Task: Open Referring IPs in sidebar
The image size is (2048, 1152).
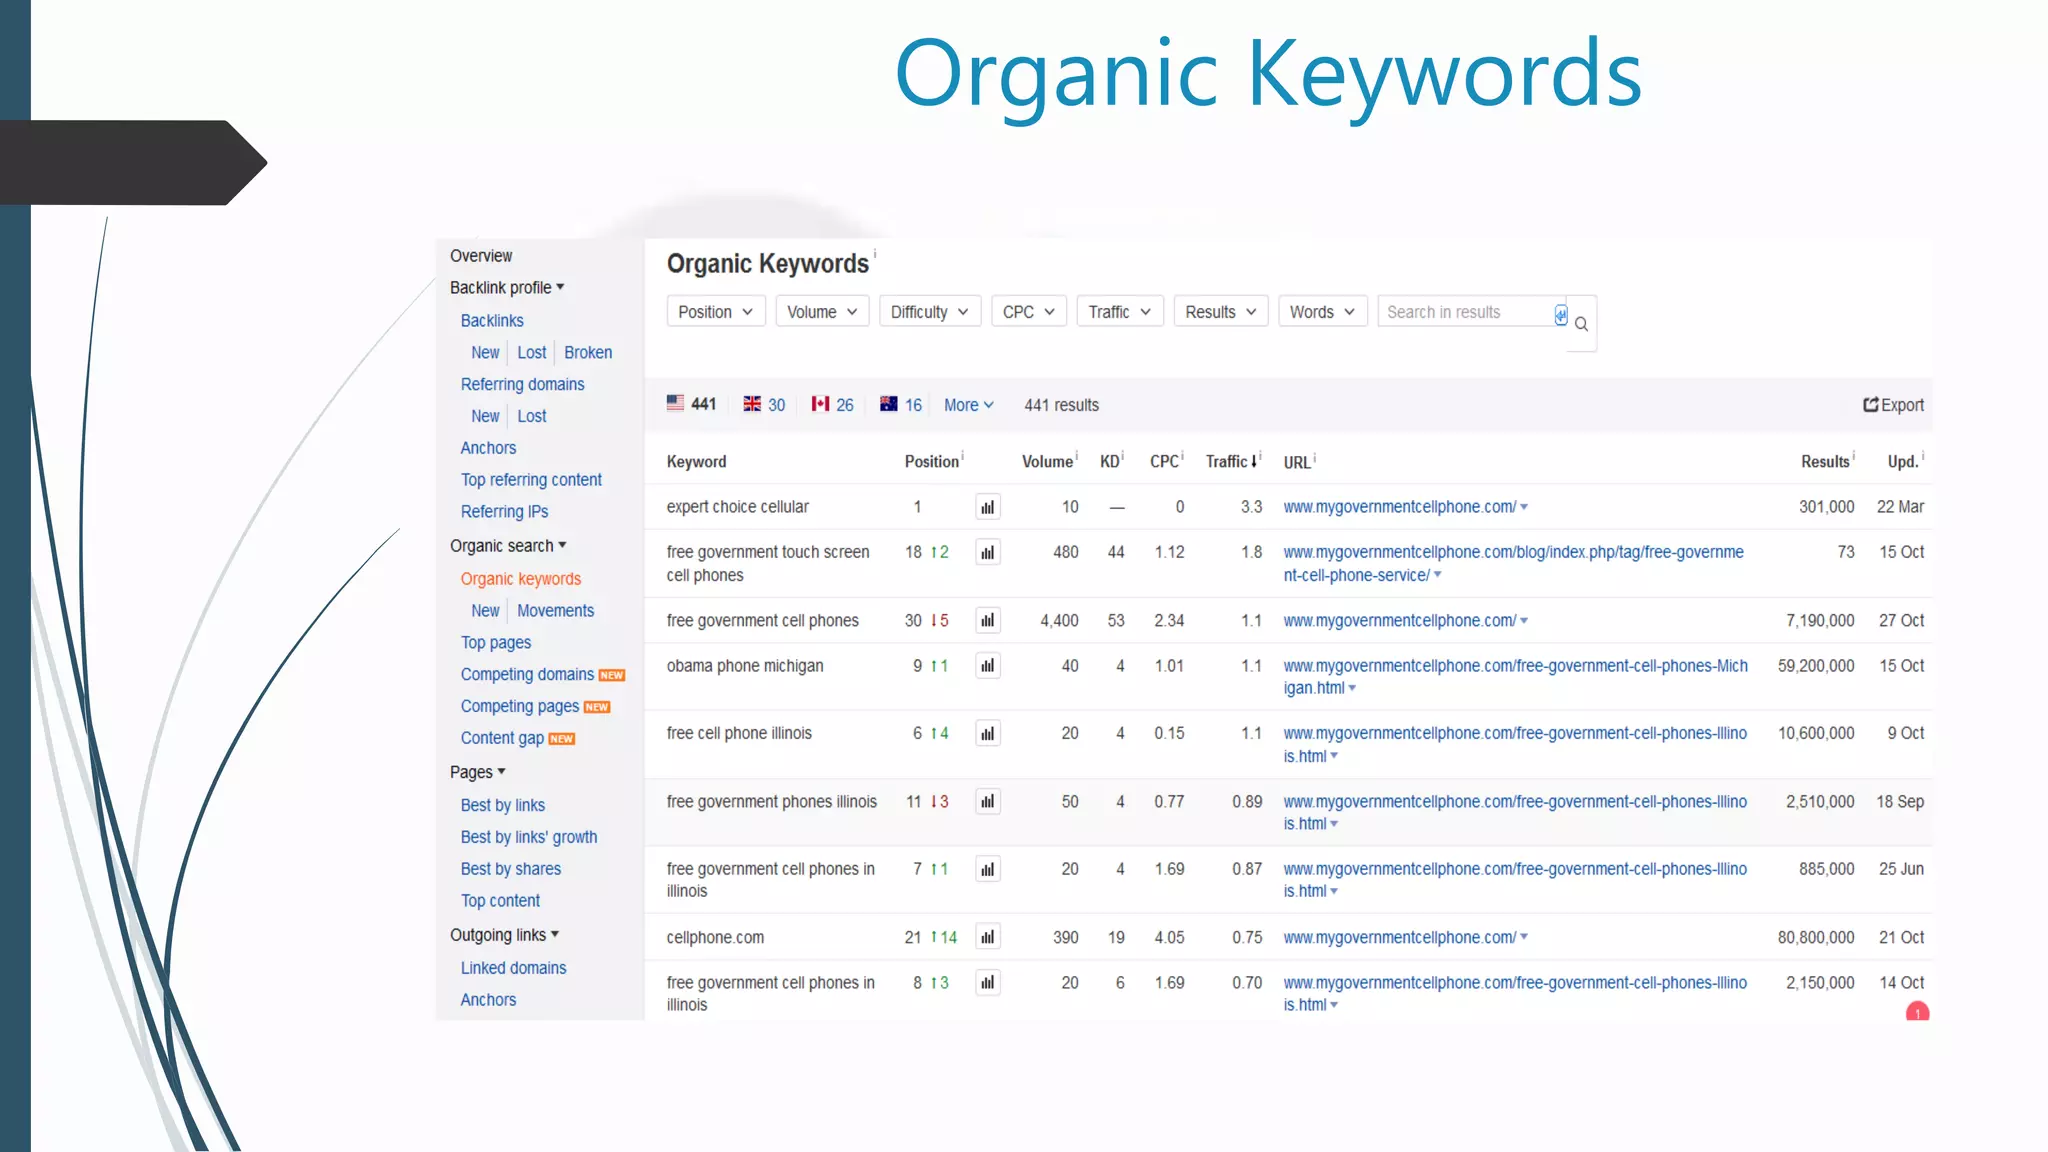Action: coord(504,512)
